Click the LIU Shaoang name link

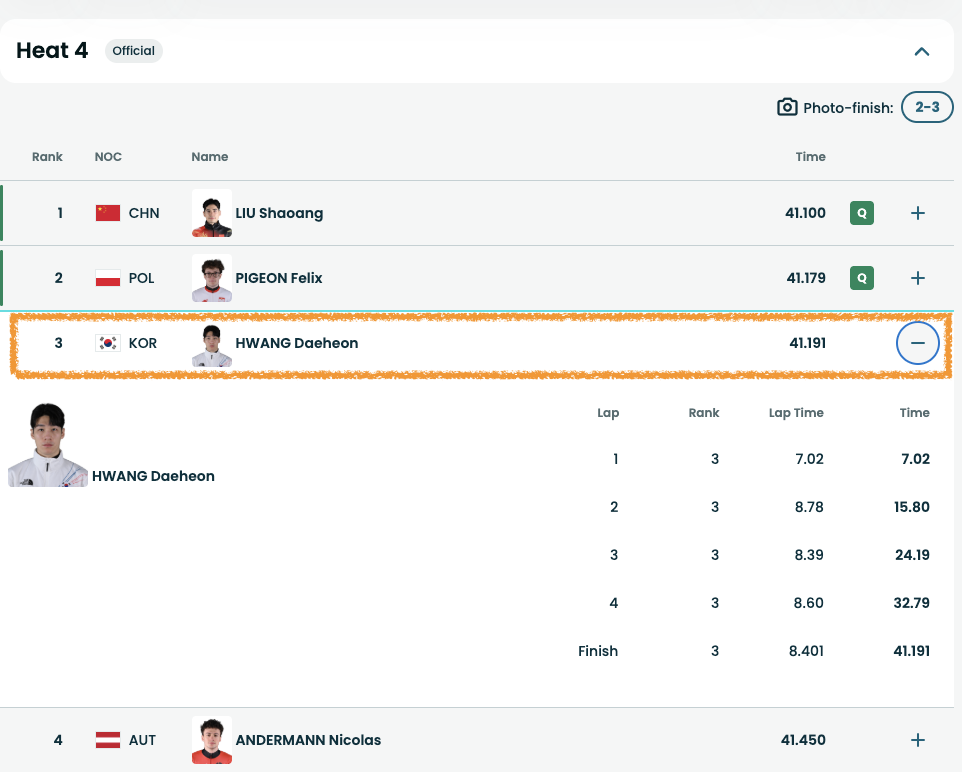[279, 213]
